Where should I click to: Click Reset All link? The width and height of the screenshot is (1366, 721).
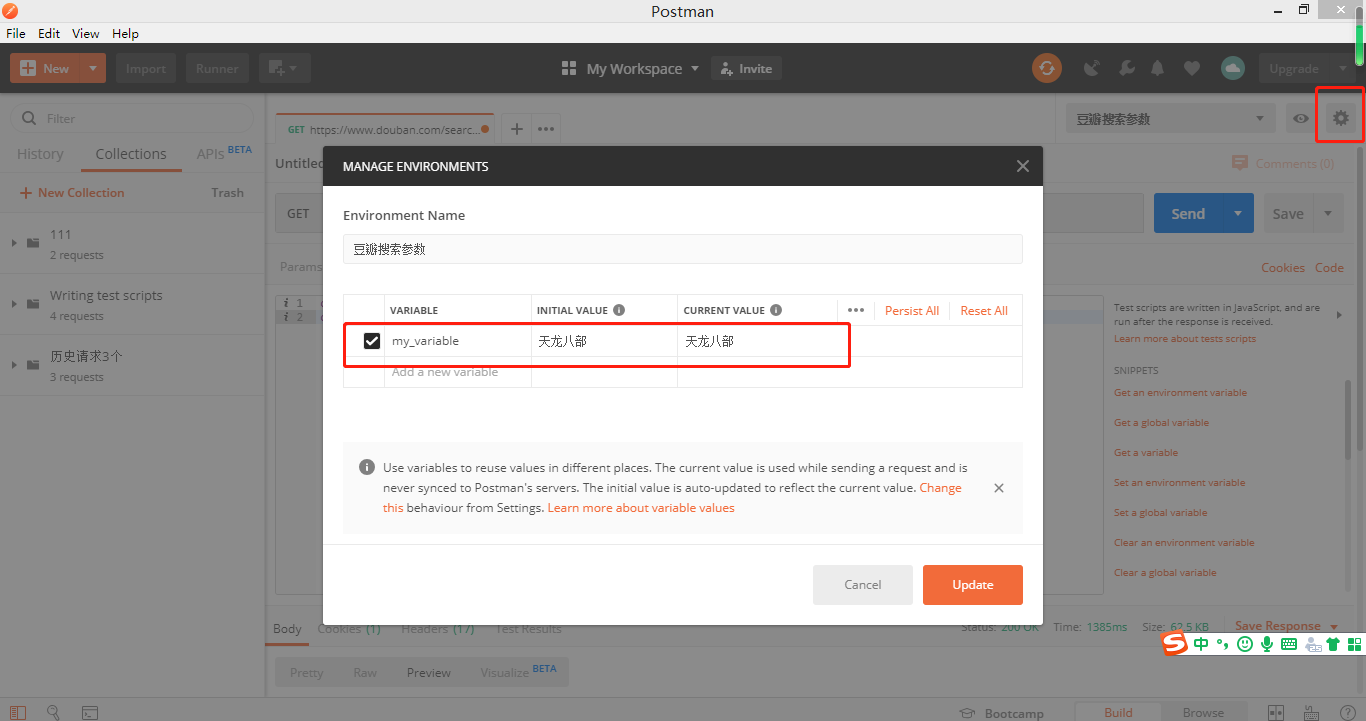click(x=984, y=311)
